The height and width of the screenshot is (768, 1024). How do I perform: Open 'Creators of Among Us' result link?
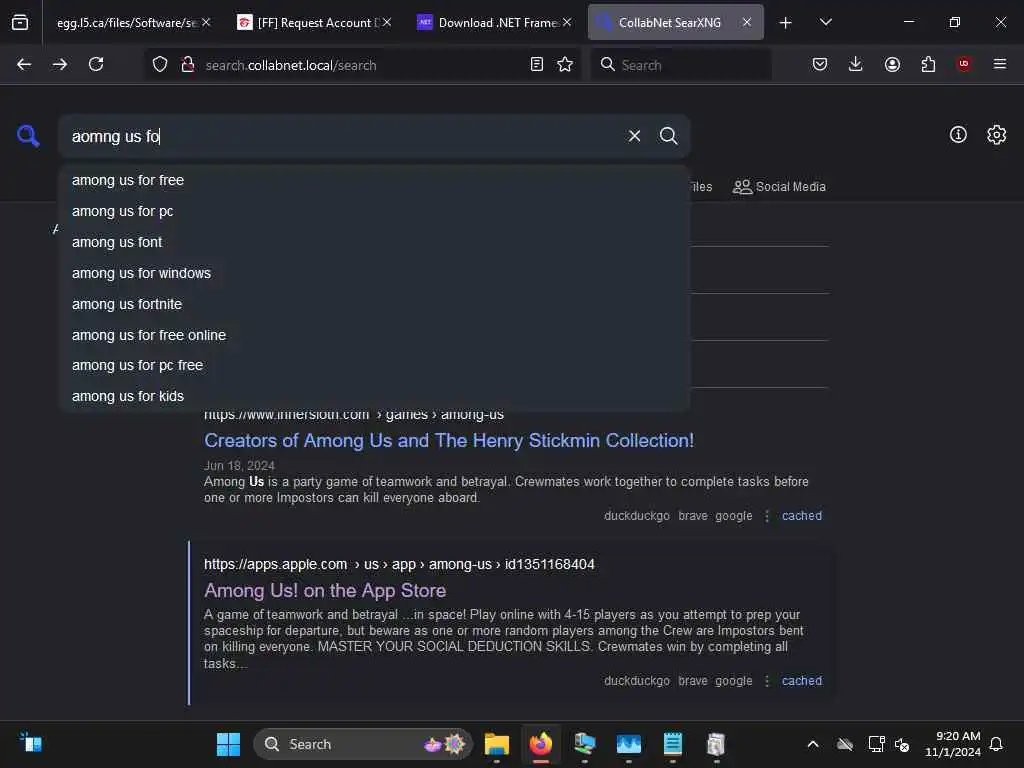tap(449, 441)
